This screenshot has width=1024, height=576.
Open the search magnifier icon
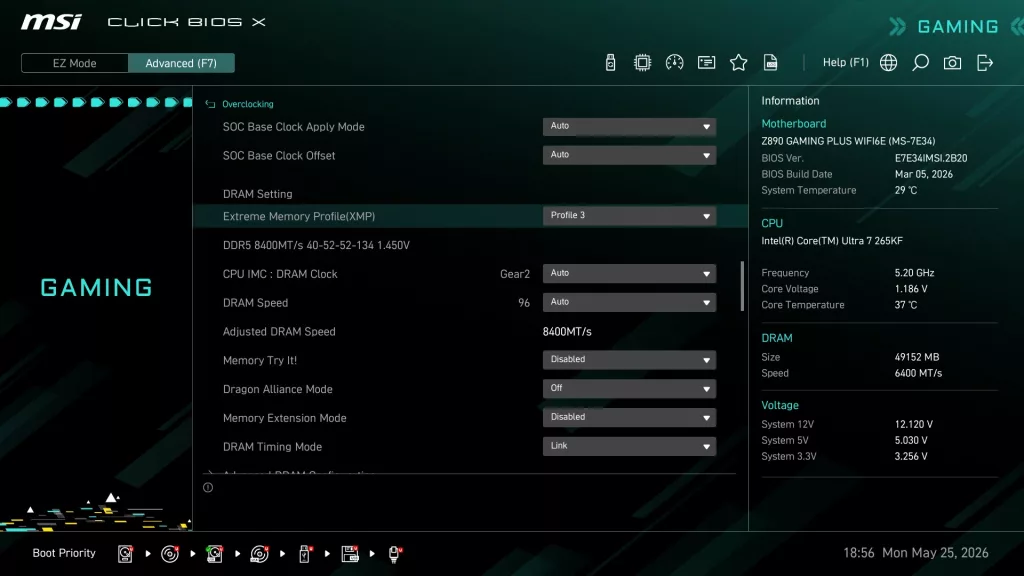click(x=920, y=63)
